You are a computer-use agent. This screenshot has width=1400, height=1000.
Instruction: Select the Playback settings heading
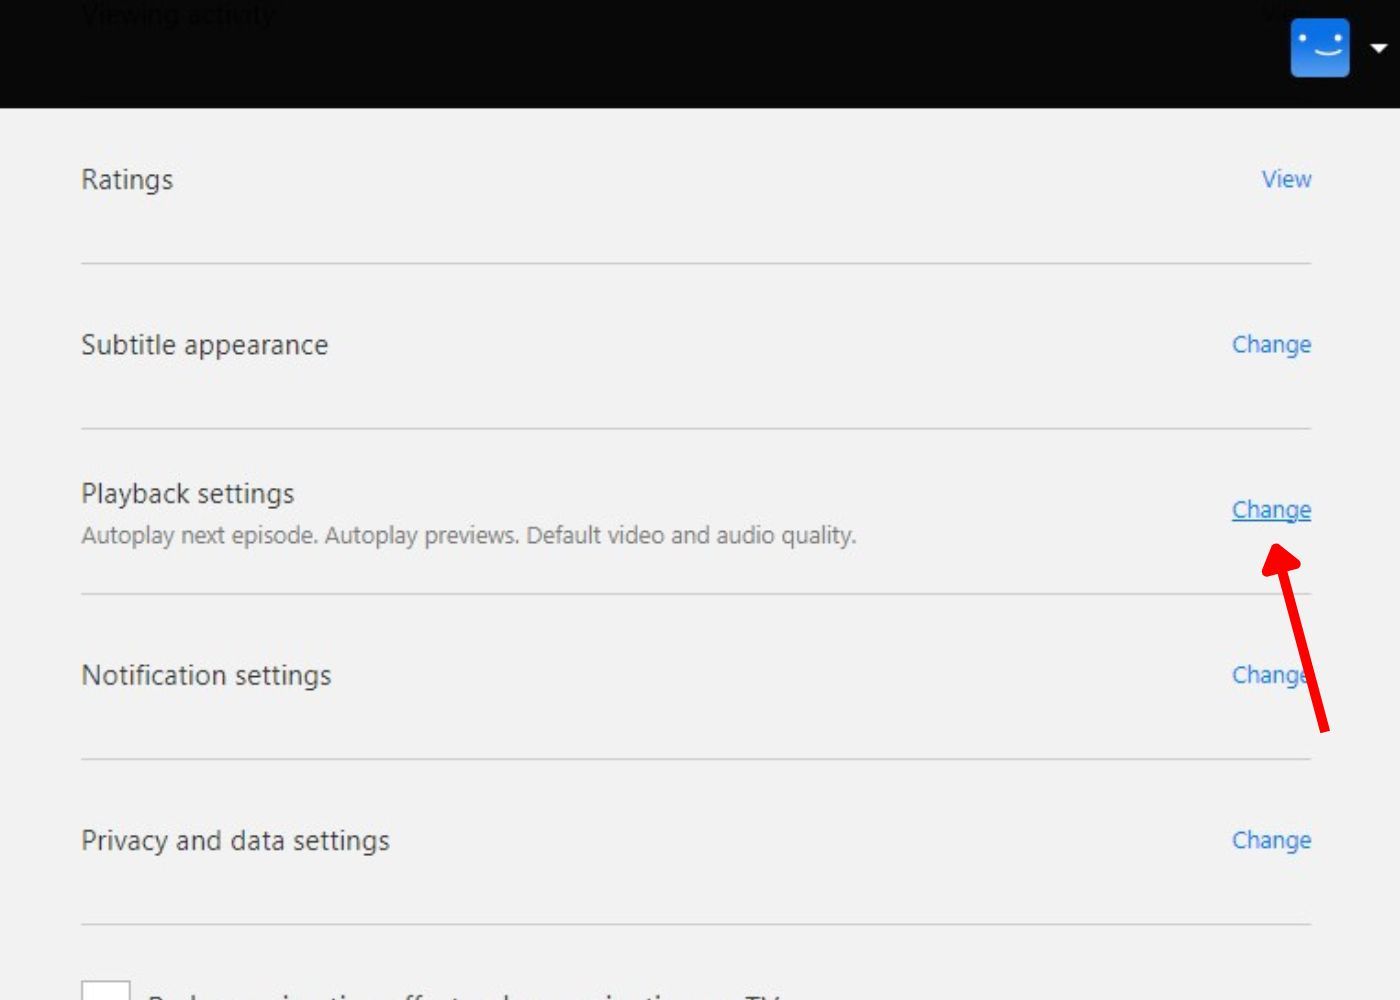click(x=187, y=493)
